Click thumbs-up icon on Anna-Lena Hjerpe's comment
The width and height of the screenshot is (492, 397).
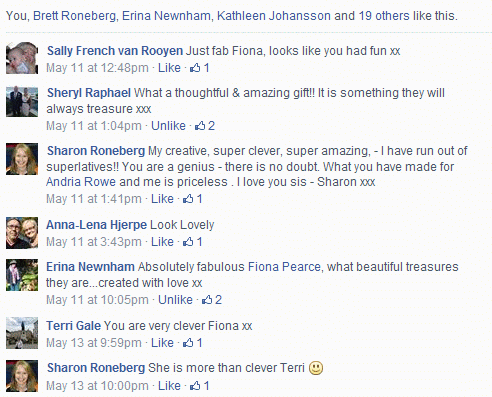tap(188, 242)
